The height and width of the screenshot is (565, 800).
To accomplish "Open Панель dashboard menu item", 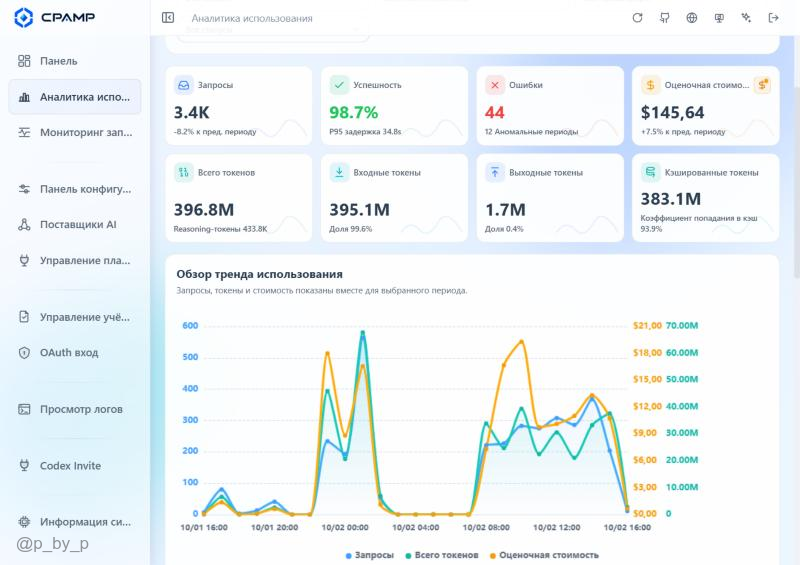I will coord(75,61).
